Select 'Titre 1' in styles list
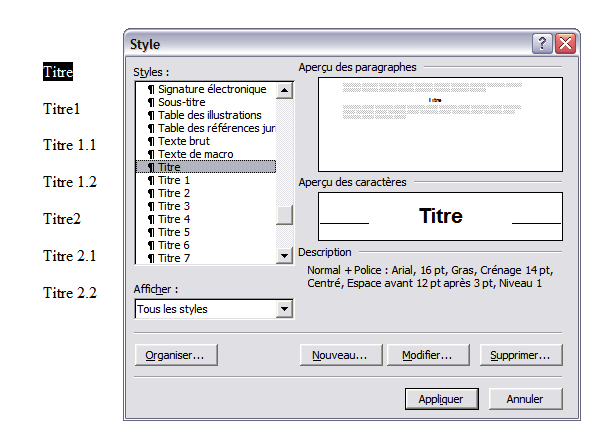Screen dimensions: 605x442 click(173, 180)
